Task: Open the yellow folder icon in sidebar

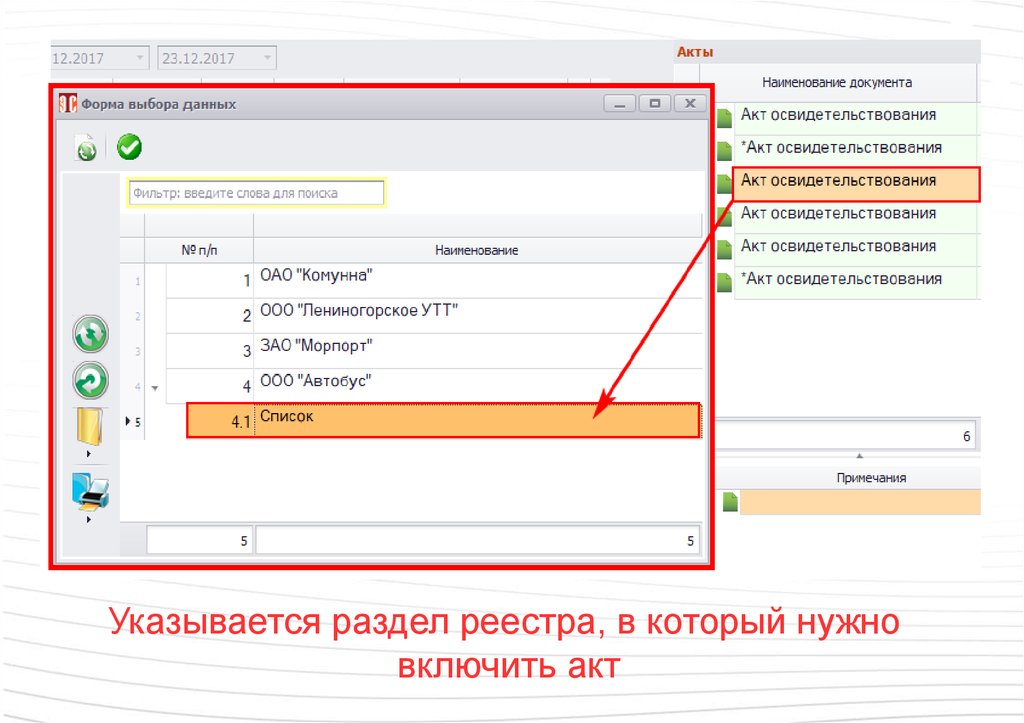Action: (x=89, y=427)
